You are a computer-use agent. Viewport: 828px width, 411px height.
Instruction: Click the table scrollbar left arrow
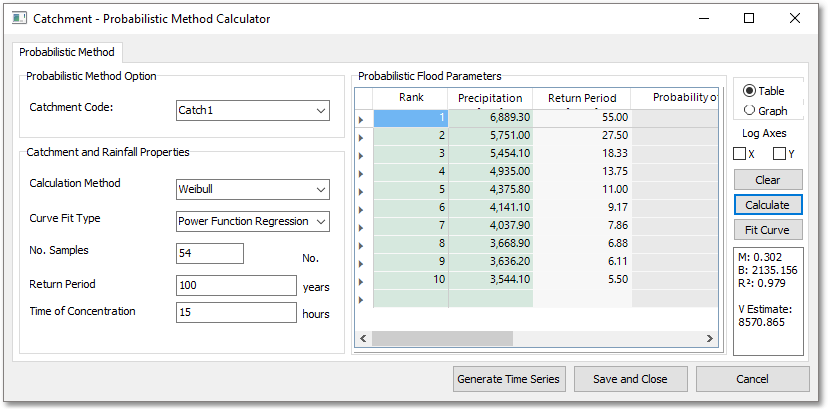point(363,339)
